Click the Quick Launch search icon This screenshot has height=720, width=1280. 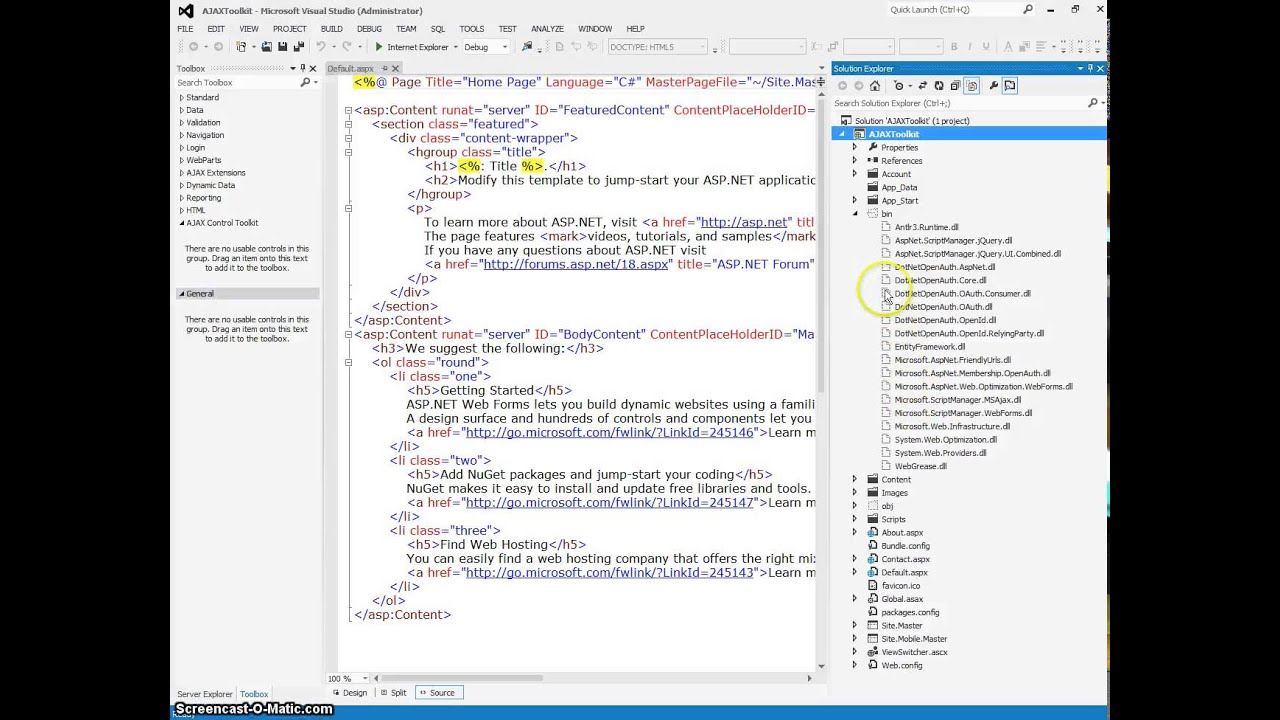click(1028, 9)
